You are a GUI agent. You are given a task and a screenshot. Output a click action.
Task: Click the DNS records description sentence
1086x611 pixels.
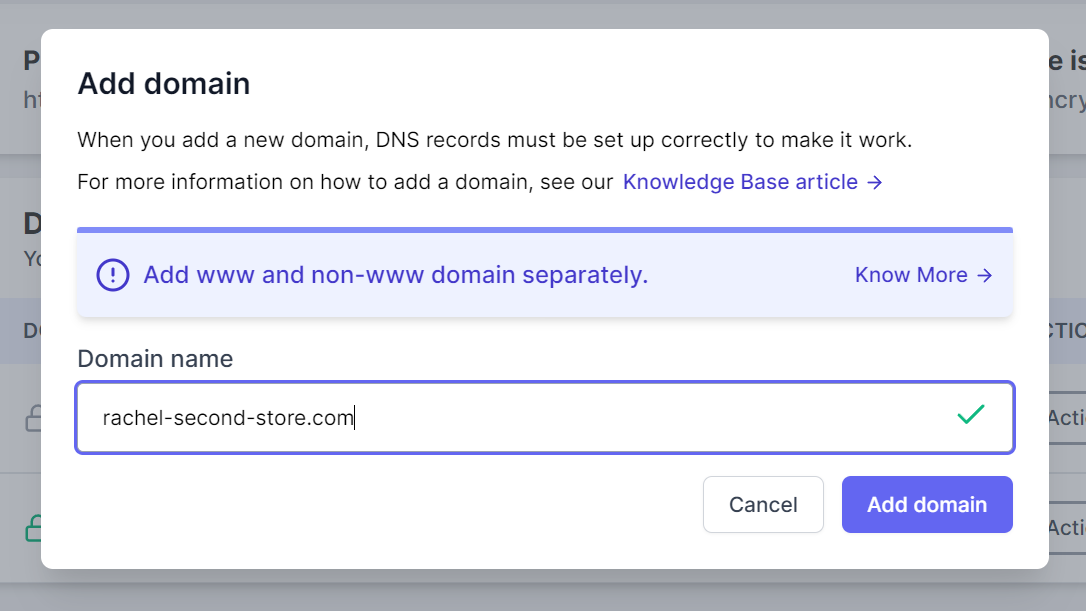point(495,140)
